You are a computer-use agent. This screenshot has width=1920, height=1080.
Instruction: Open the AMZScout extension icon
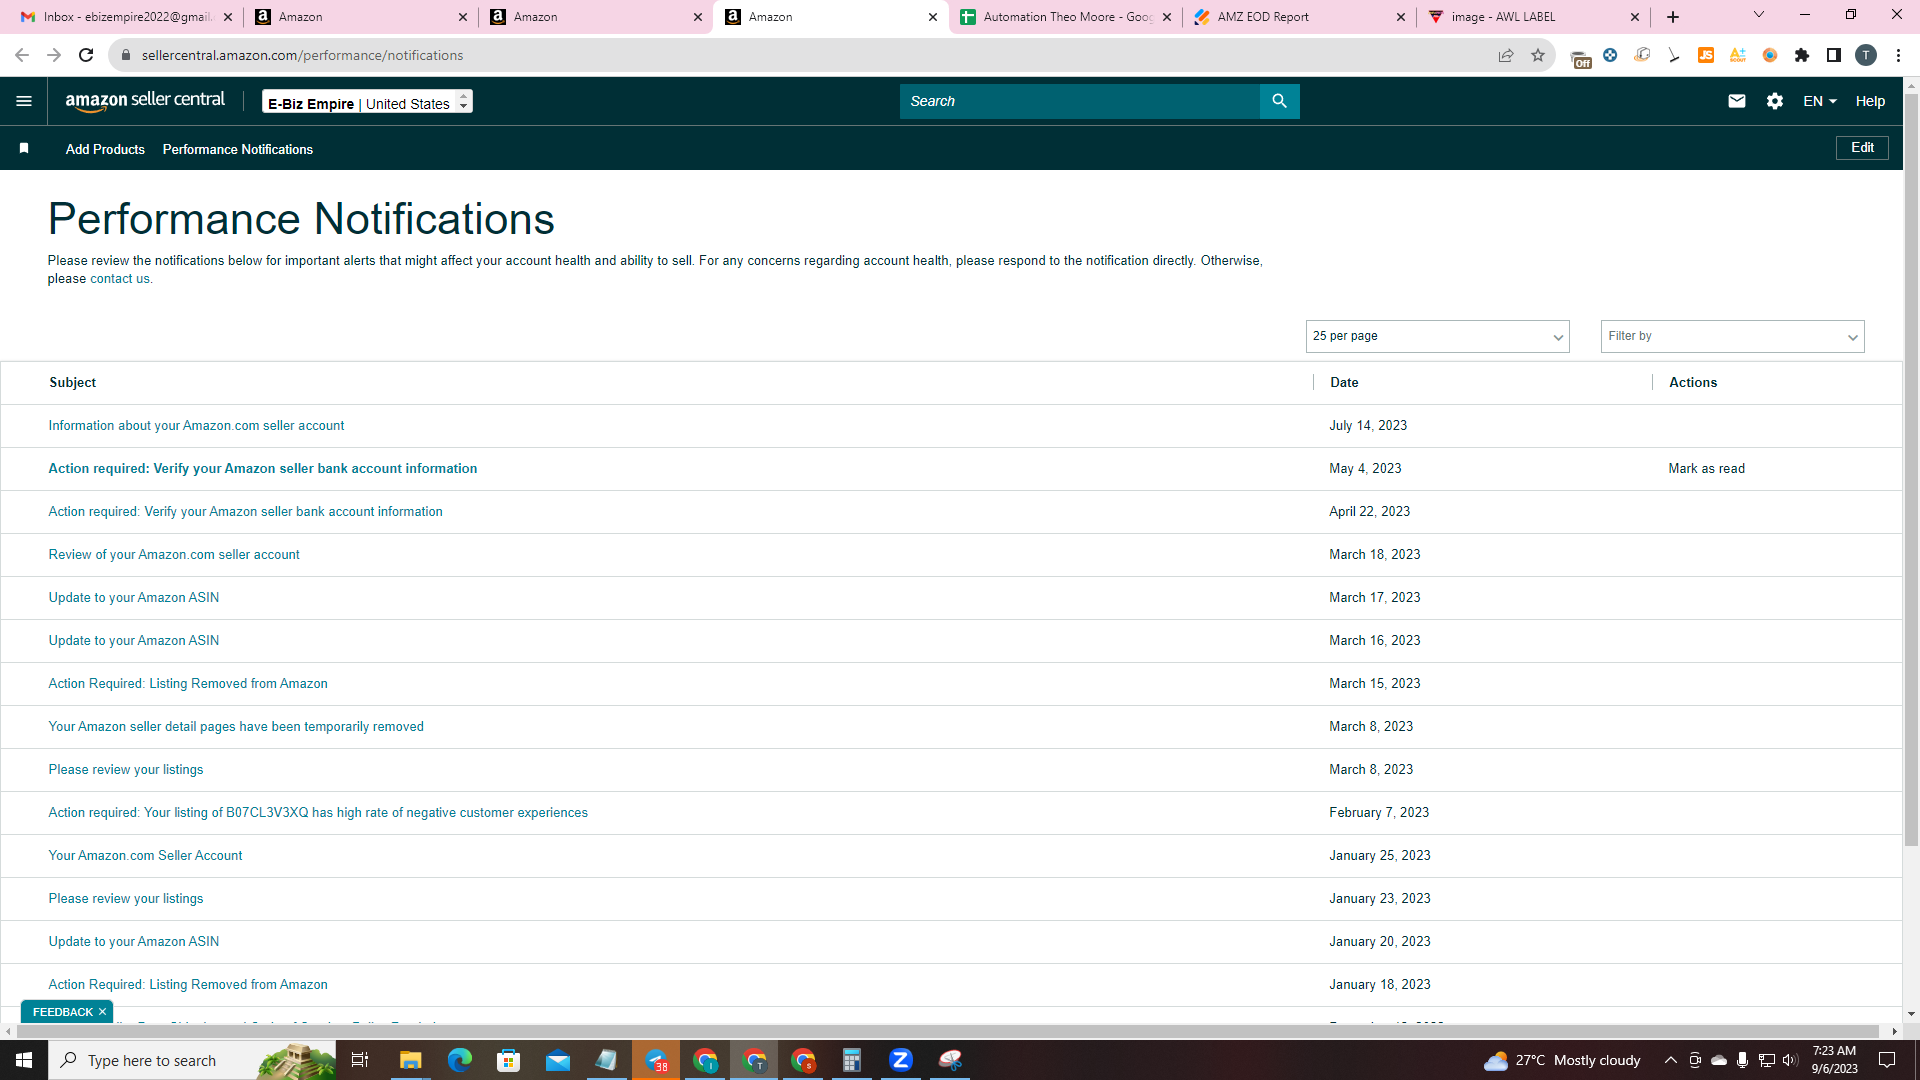1738,55
